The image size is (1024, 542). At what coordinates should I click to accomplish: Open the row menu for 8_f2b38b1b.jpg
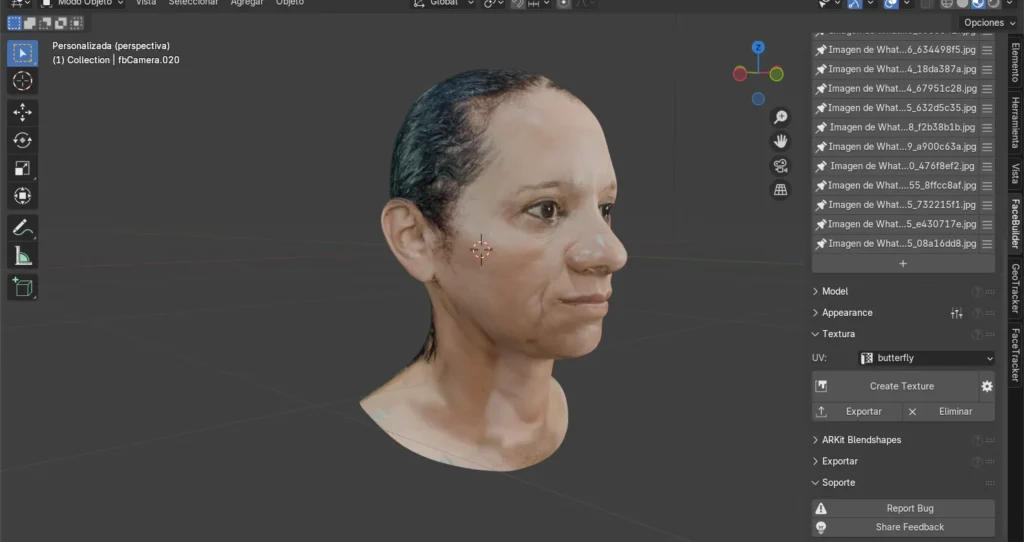pos(987,127)
